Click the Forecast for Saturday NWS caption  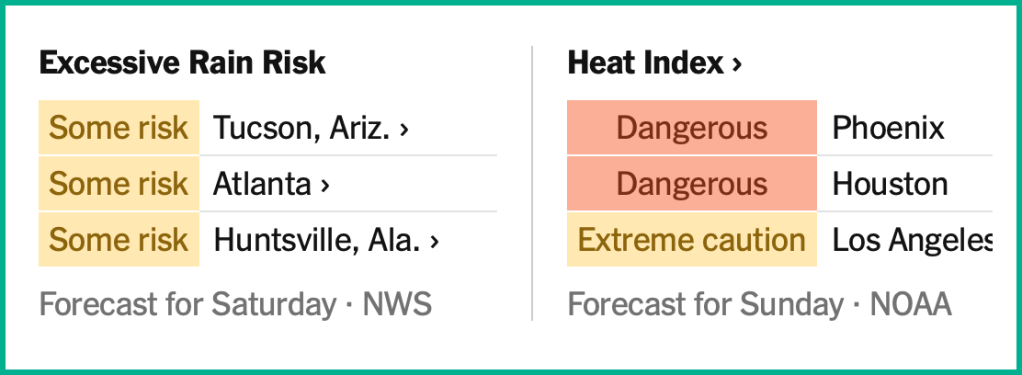tap(235, 305)
